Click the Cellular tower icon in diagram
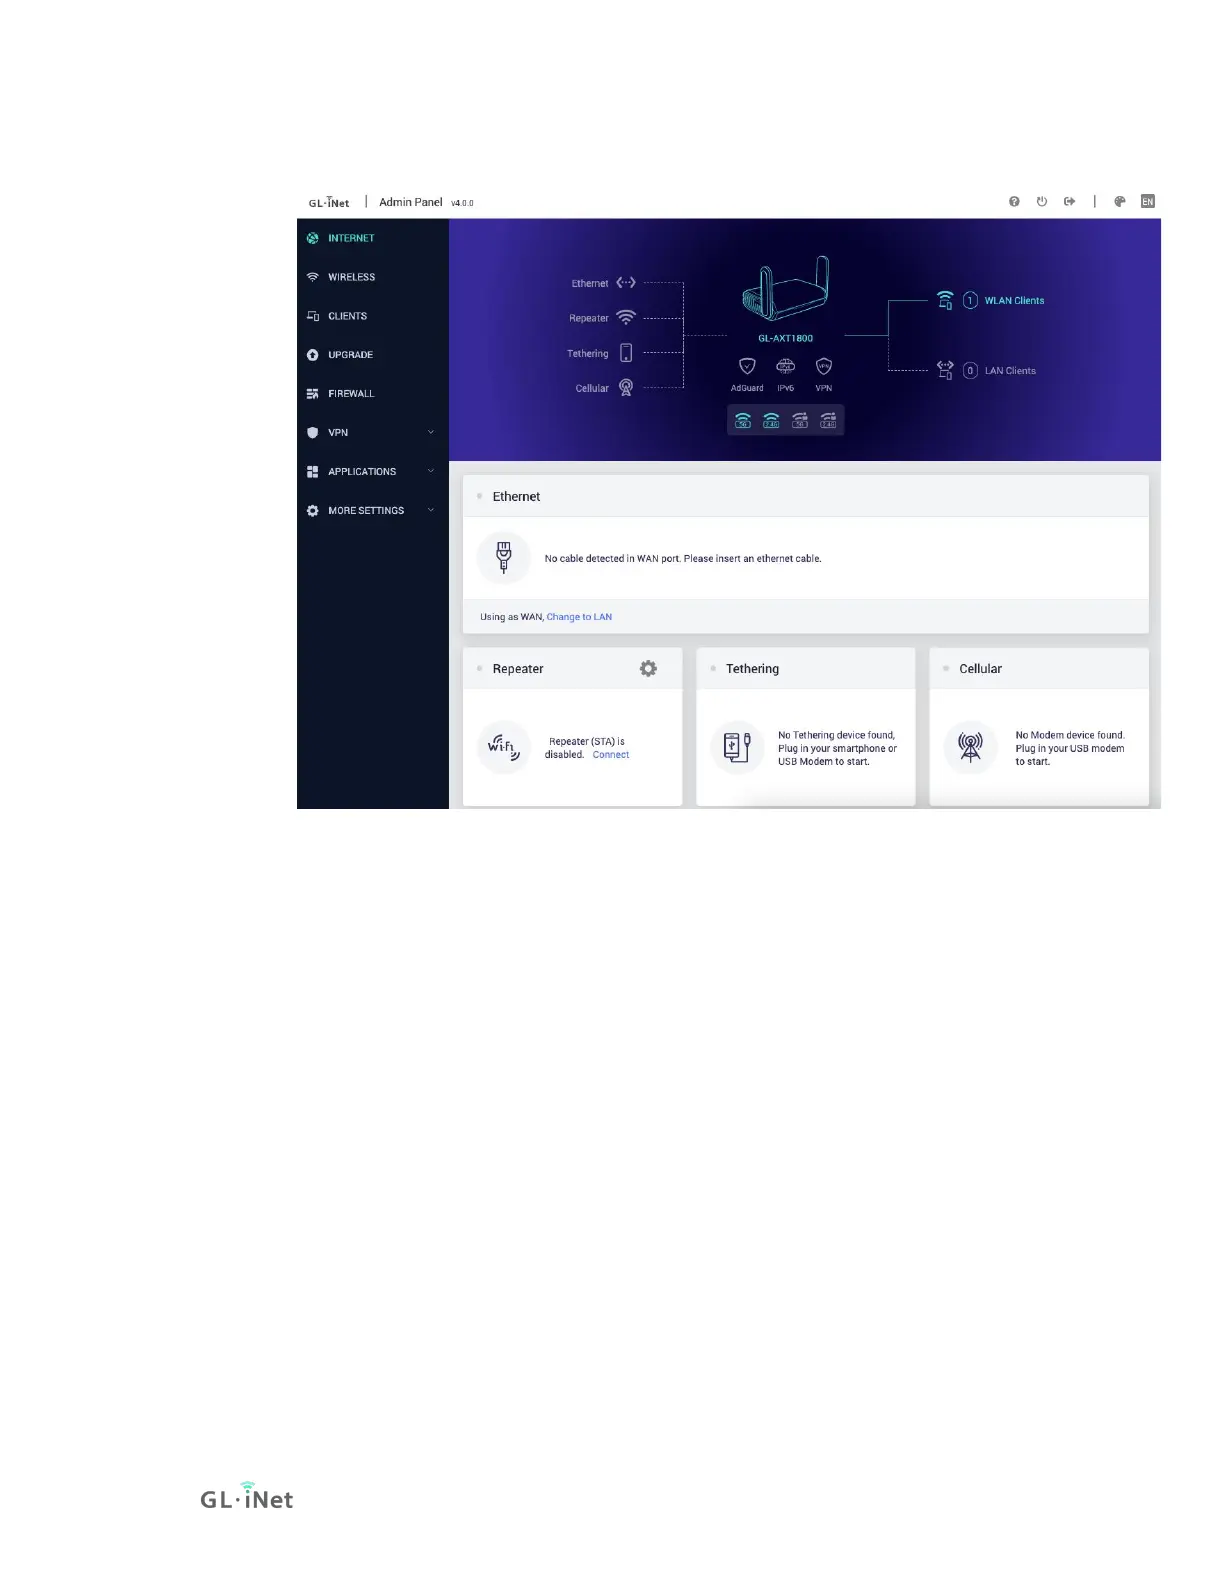The width and height of the screenshot is (1224, 1584). [x=626, y=388]
